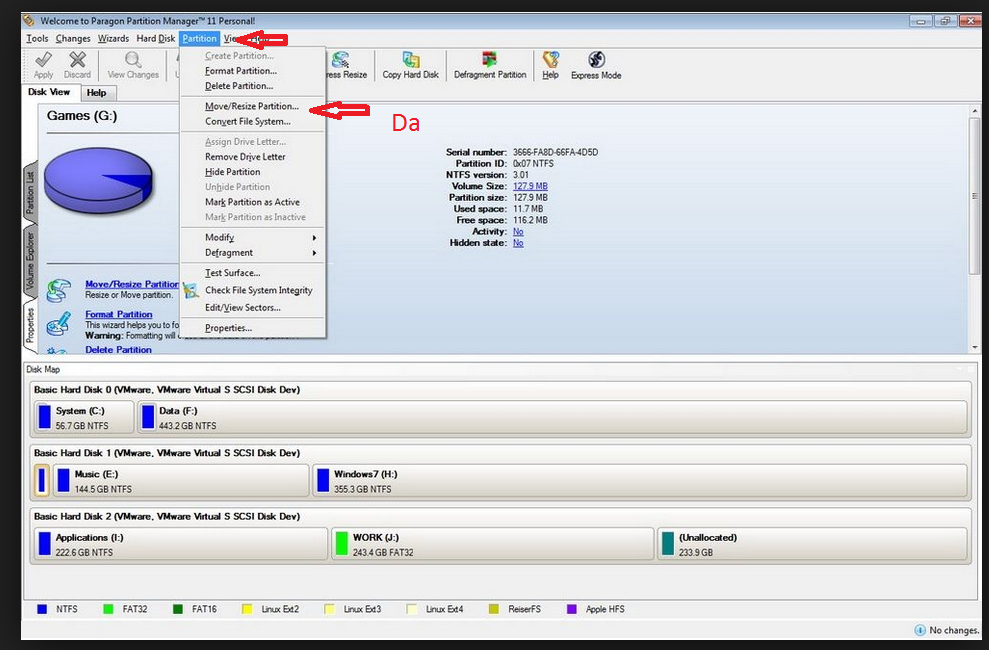This screenshot has height=650, width=989.
Task: Select Applications (I:) partition block
Action: pos(181,544)
